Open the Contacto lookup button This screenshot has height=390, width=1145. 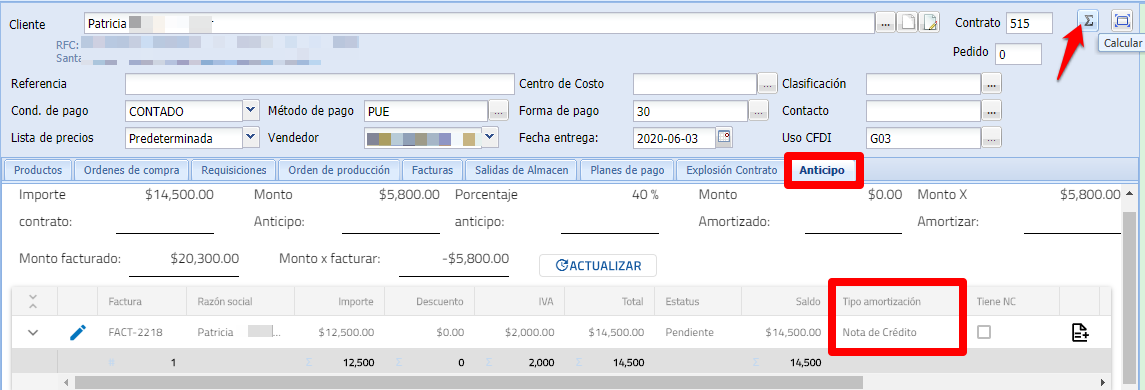click(991, 112)
